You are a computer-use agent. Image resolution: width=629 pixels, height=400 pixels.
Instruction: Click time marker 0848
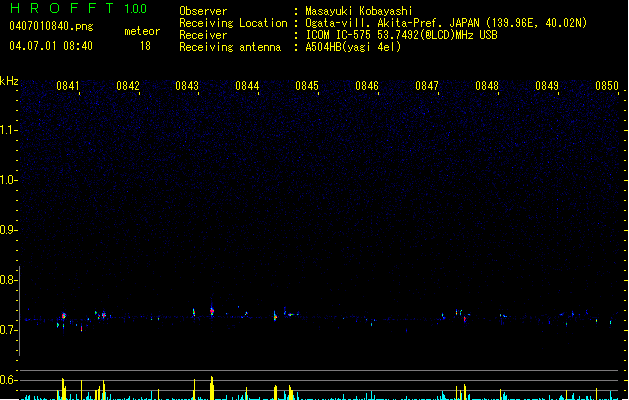click(487, 86)
